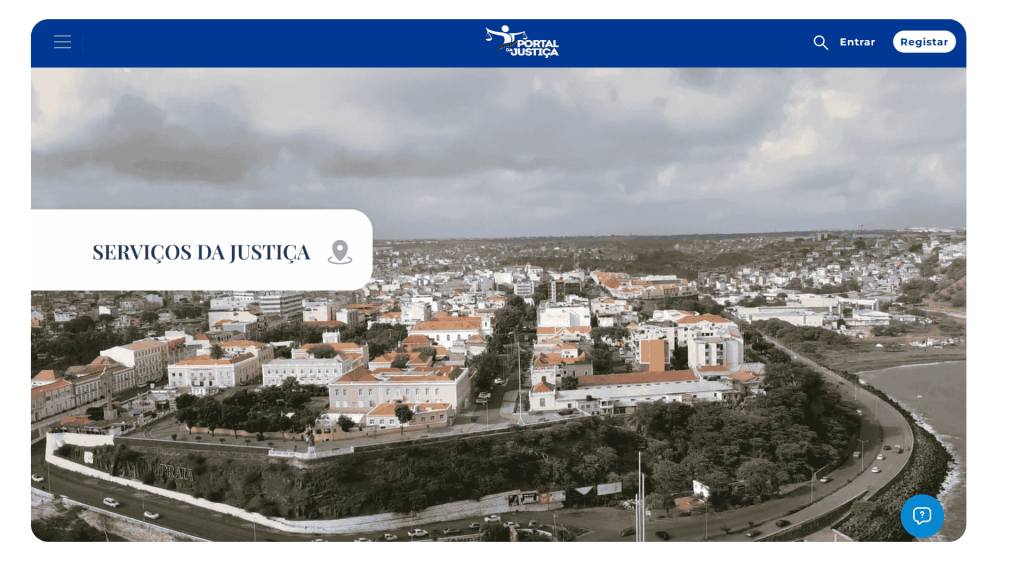Click the map pin location icon
Image resolution: width=1024 pixels, height=576 pixels.
point(340,252)
